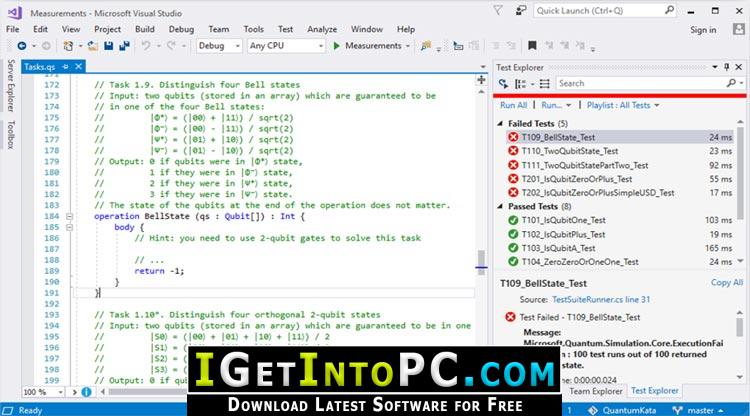Click Sign in

(x=703, y=30)
